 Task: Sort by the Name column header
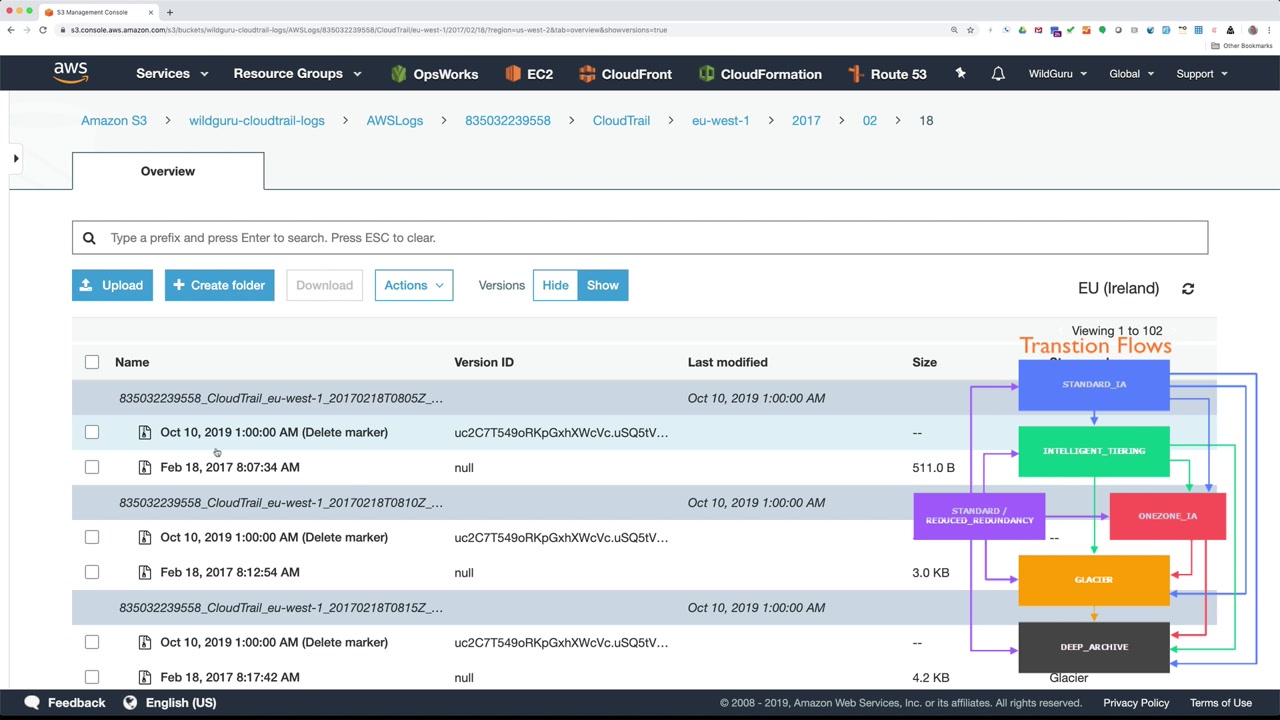[132, 362]
